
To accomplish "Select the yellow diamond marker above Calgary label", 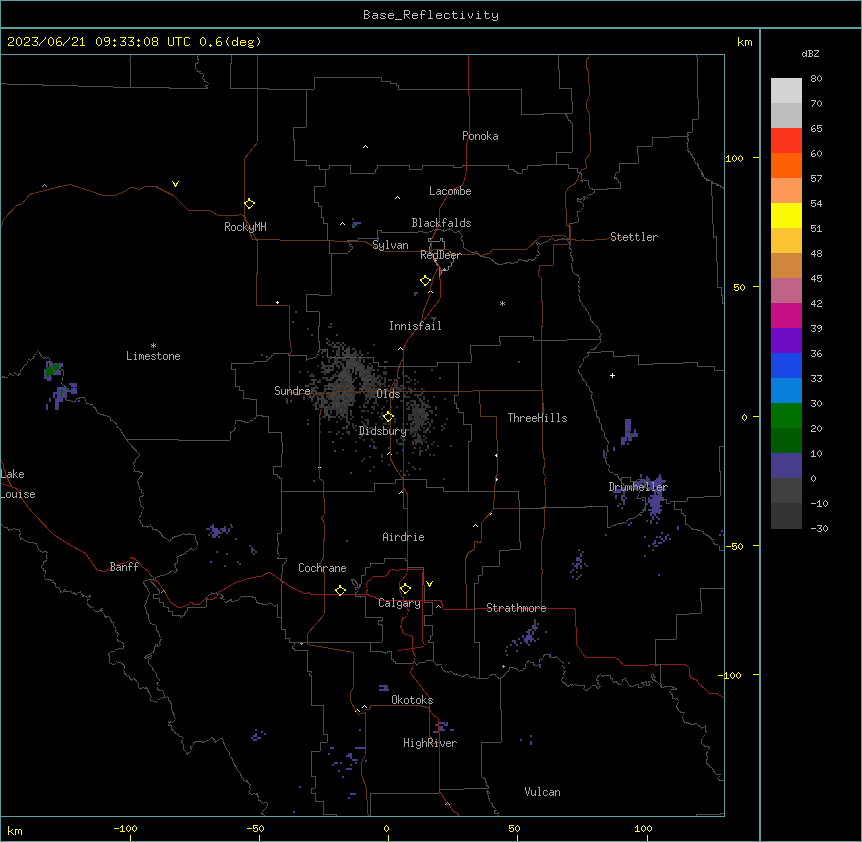I will point(405,589).
